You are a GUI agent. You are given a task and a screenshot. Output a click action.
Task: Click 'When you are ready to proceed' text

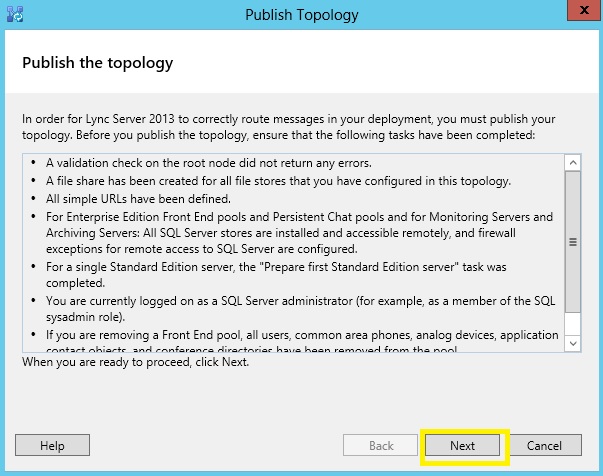(135, 362)
